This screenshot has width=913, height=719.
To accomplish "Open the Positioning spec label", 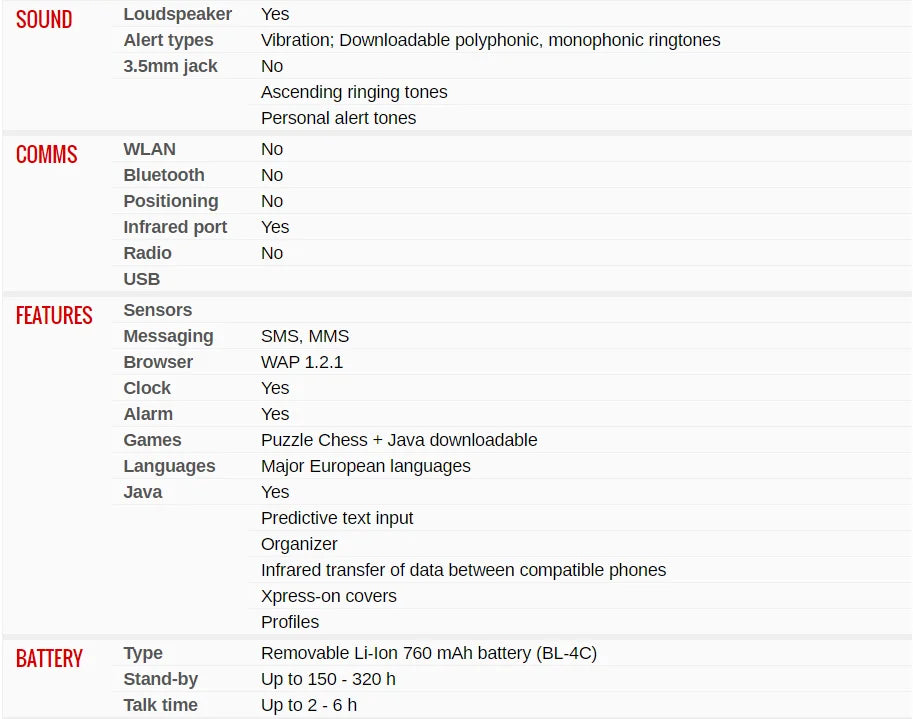I will [x=171, y=201].
